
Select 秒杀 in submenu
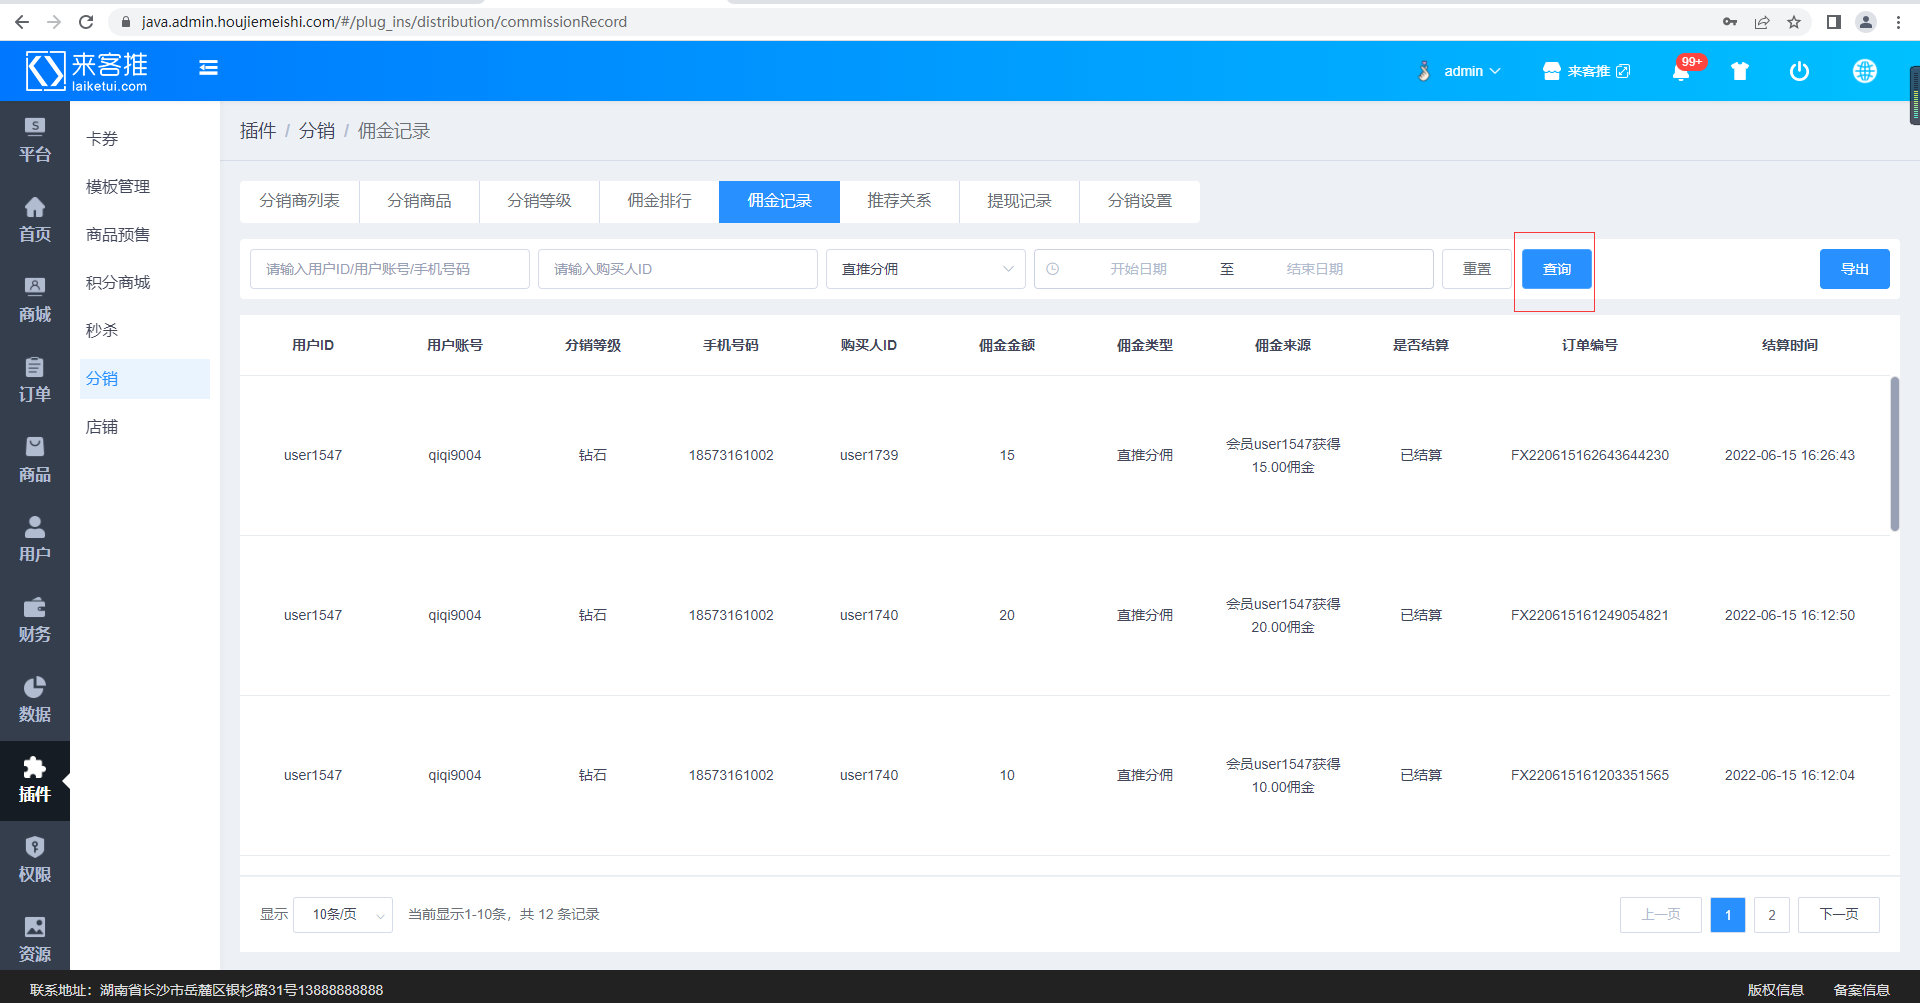[x=145, y=331]
